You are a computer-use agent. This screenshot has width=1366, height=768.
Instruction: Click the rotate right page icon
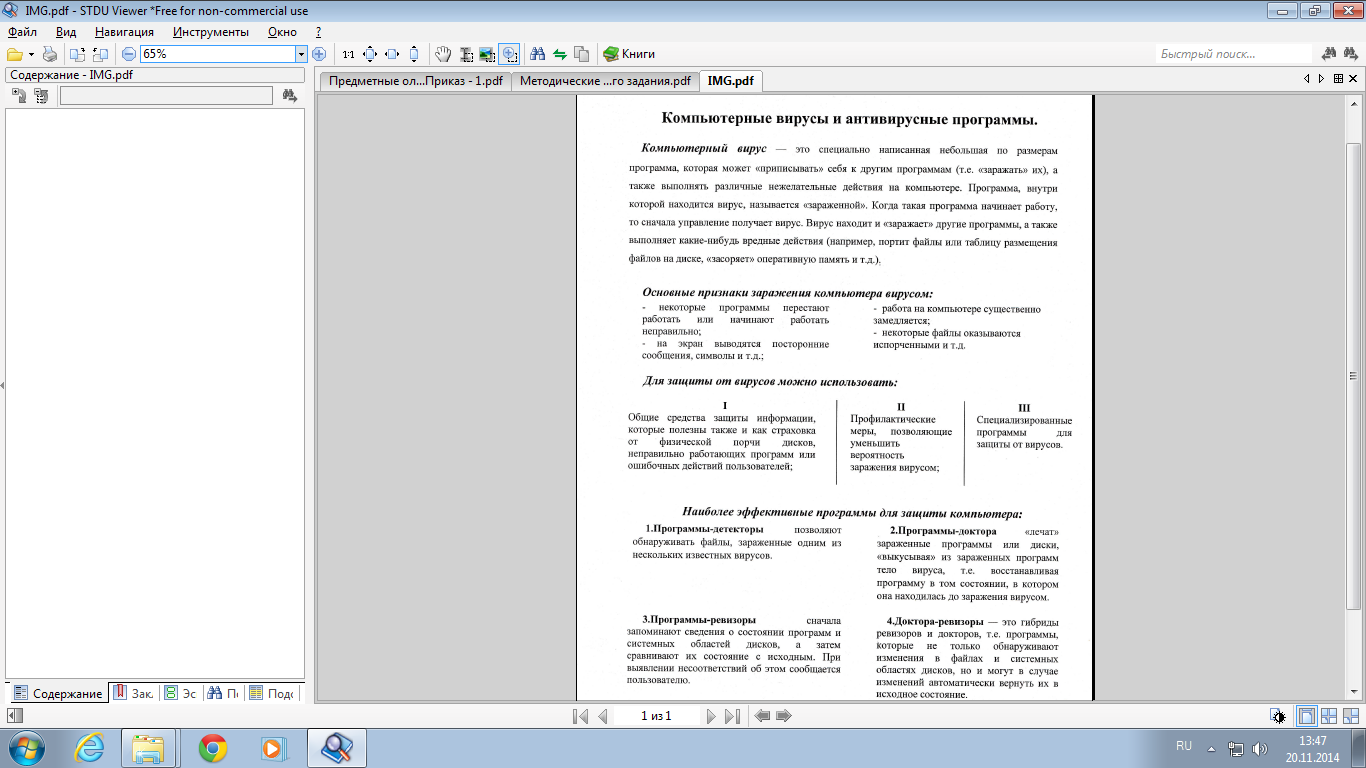coord(100,54)
